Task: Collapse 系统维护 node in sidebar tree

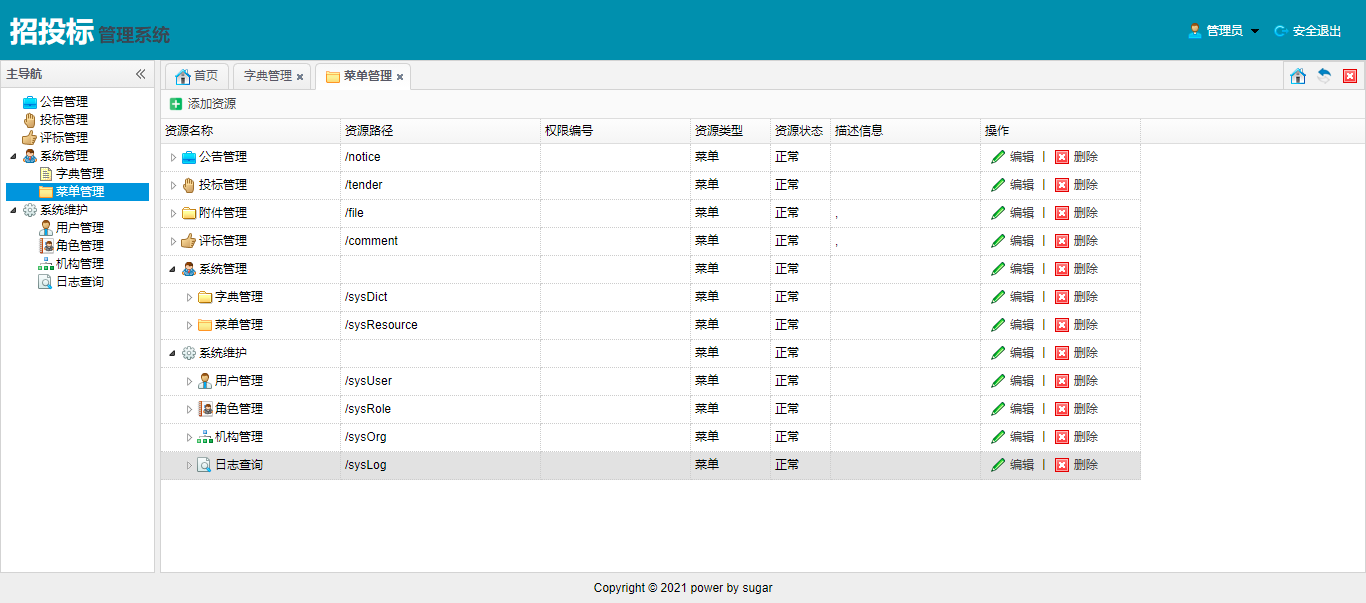Action: (x=13, y=210)
